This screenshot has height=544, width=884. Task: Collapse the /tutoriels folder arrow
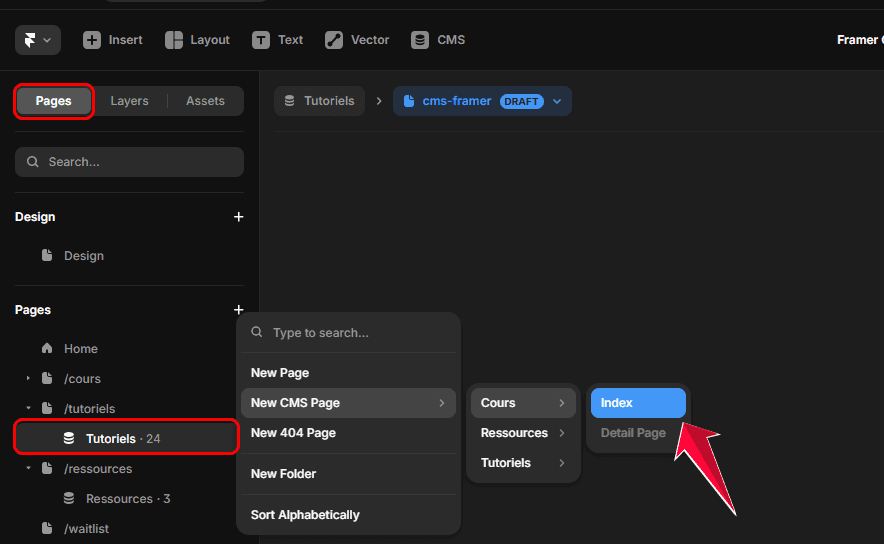pyautogui.click(x=28, y=408)
